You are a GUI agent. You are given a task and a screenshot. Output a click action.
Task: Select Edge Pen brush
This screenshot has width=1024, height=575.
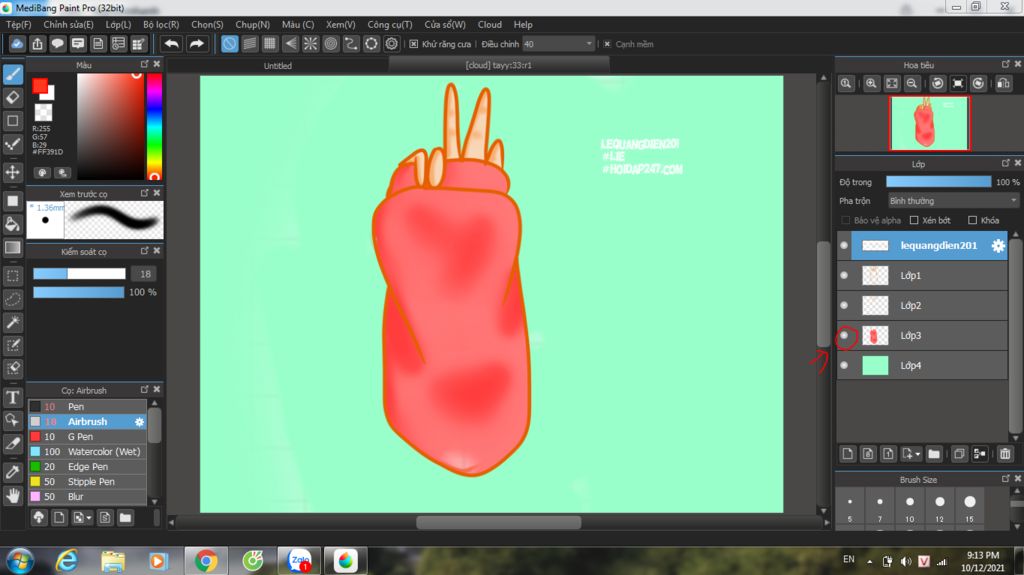(88, 467)
